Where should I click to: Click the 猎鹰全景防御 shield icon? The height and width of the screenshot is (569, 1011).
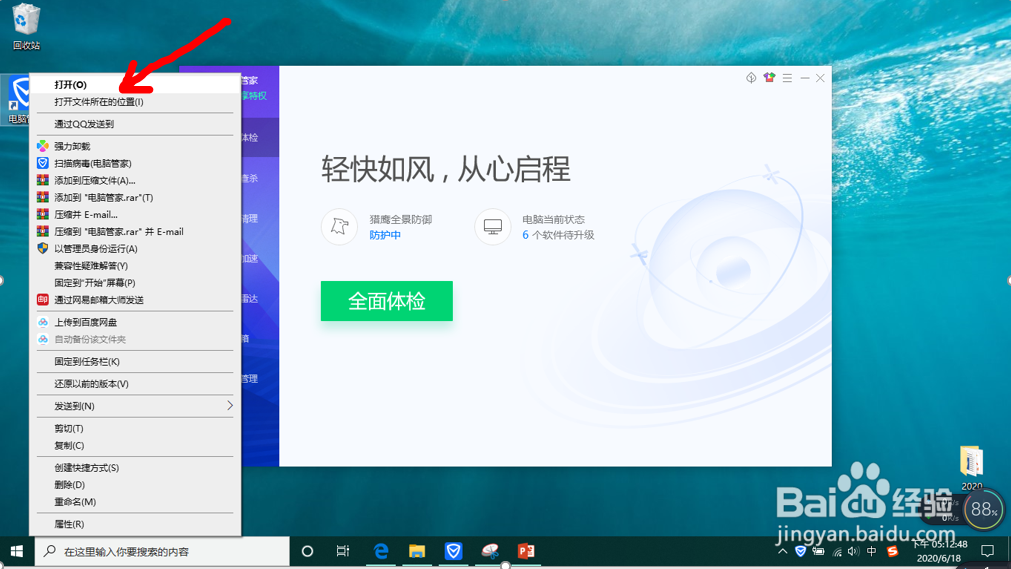339,226
